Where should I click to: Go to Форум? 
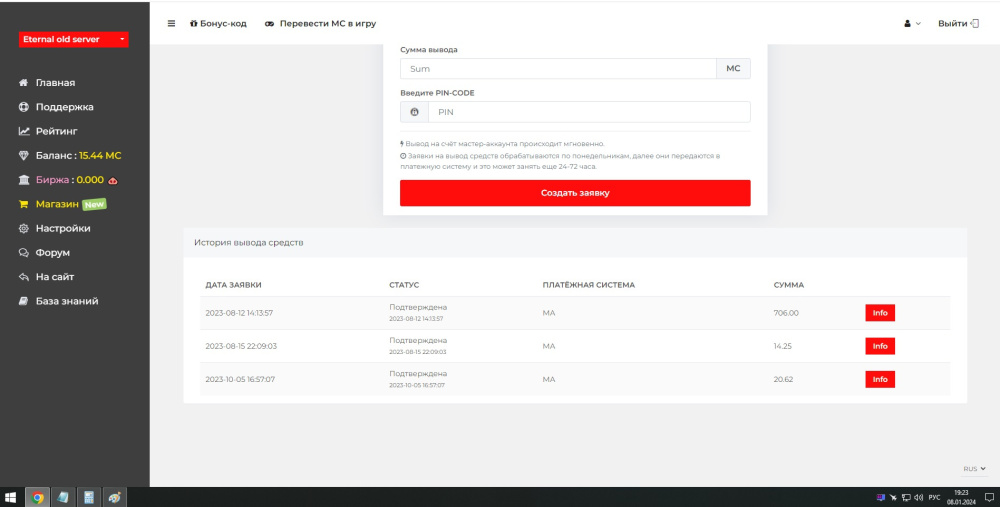point(52,253)
